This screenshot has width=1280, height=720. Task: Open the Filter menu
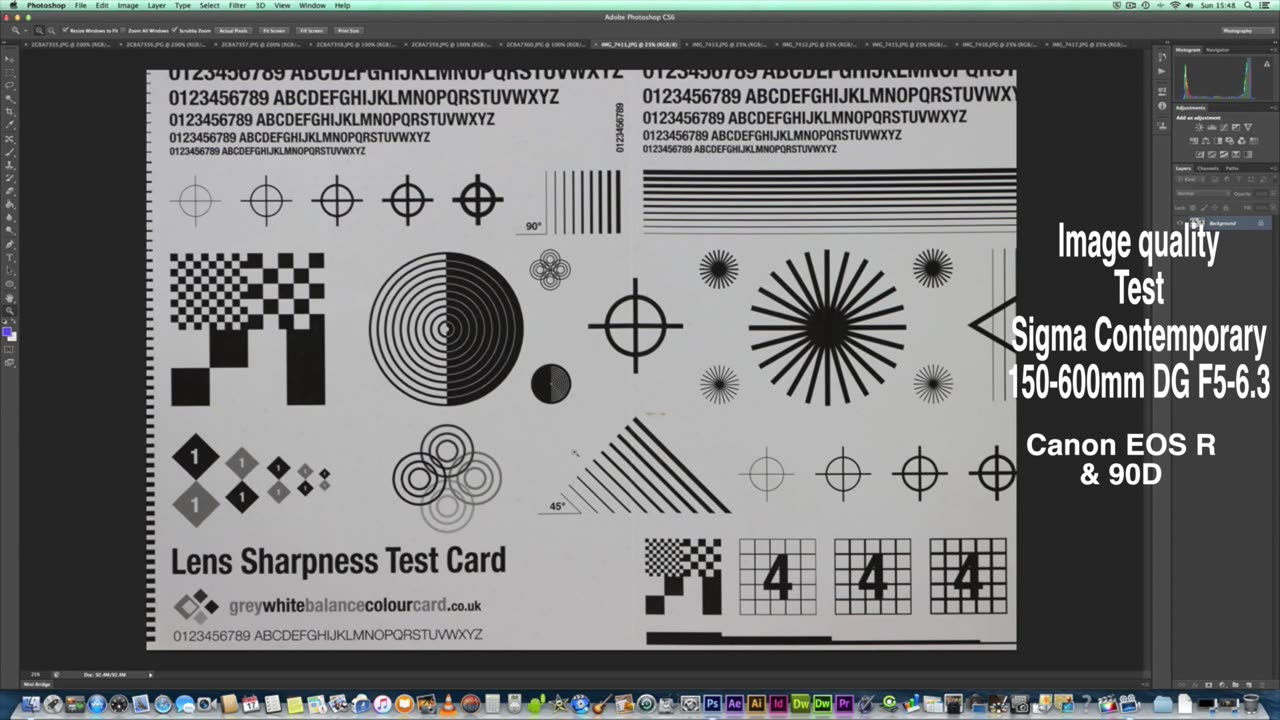coord(237,5)
